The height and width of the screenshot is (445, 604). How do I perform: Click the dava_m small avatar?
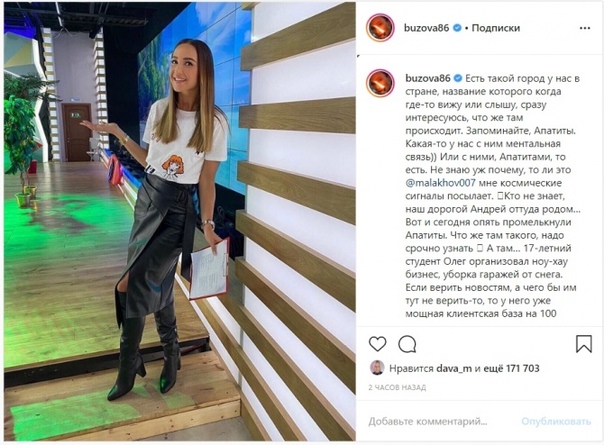pos(377,368)
